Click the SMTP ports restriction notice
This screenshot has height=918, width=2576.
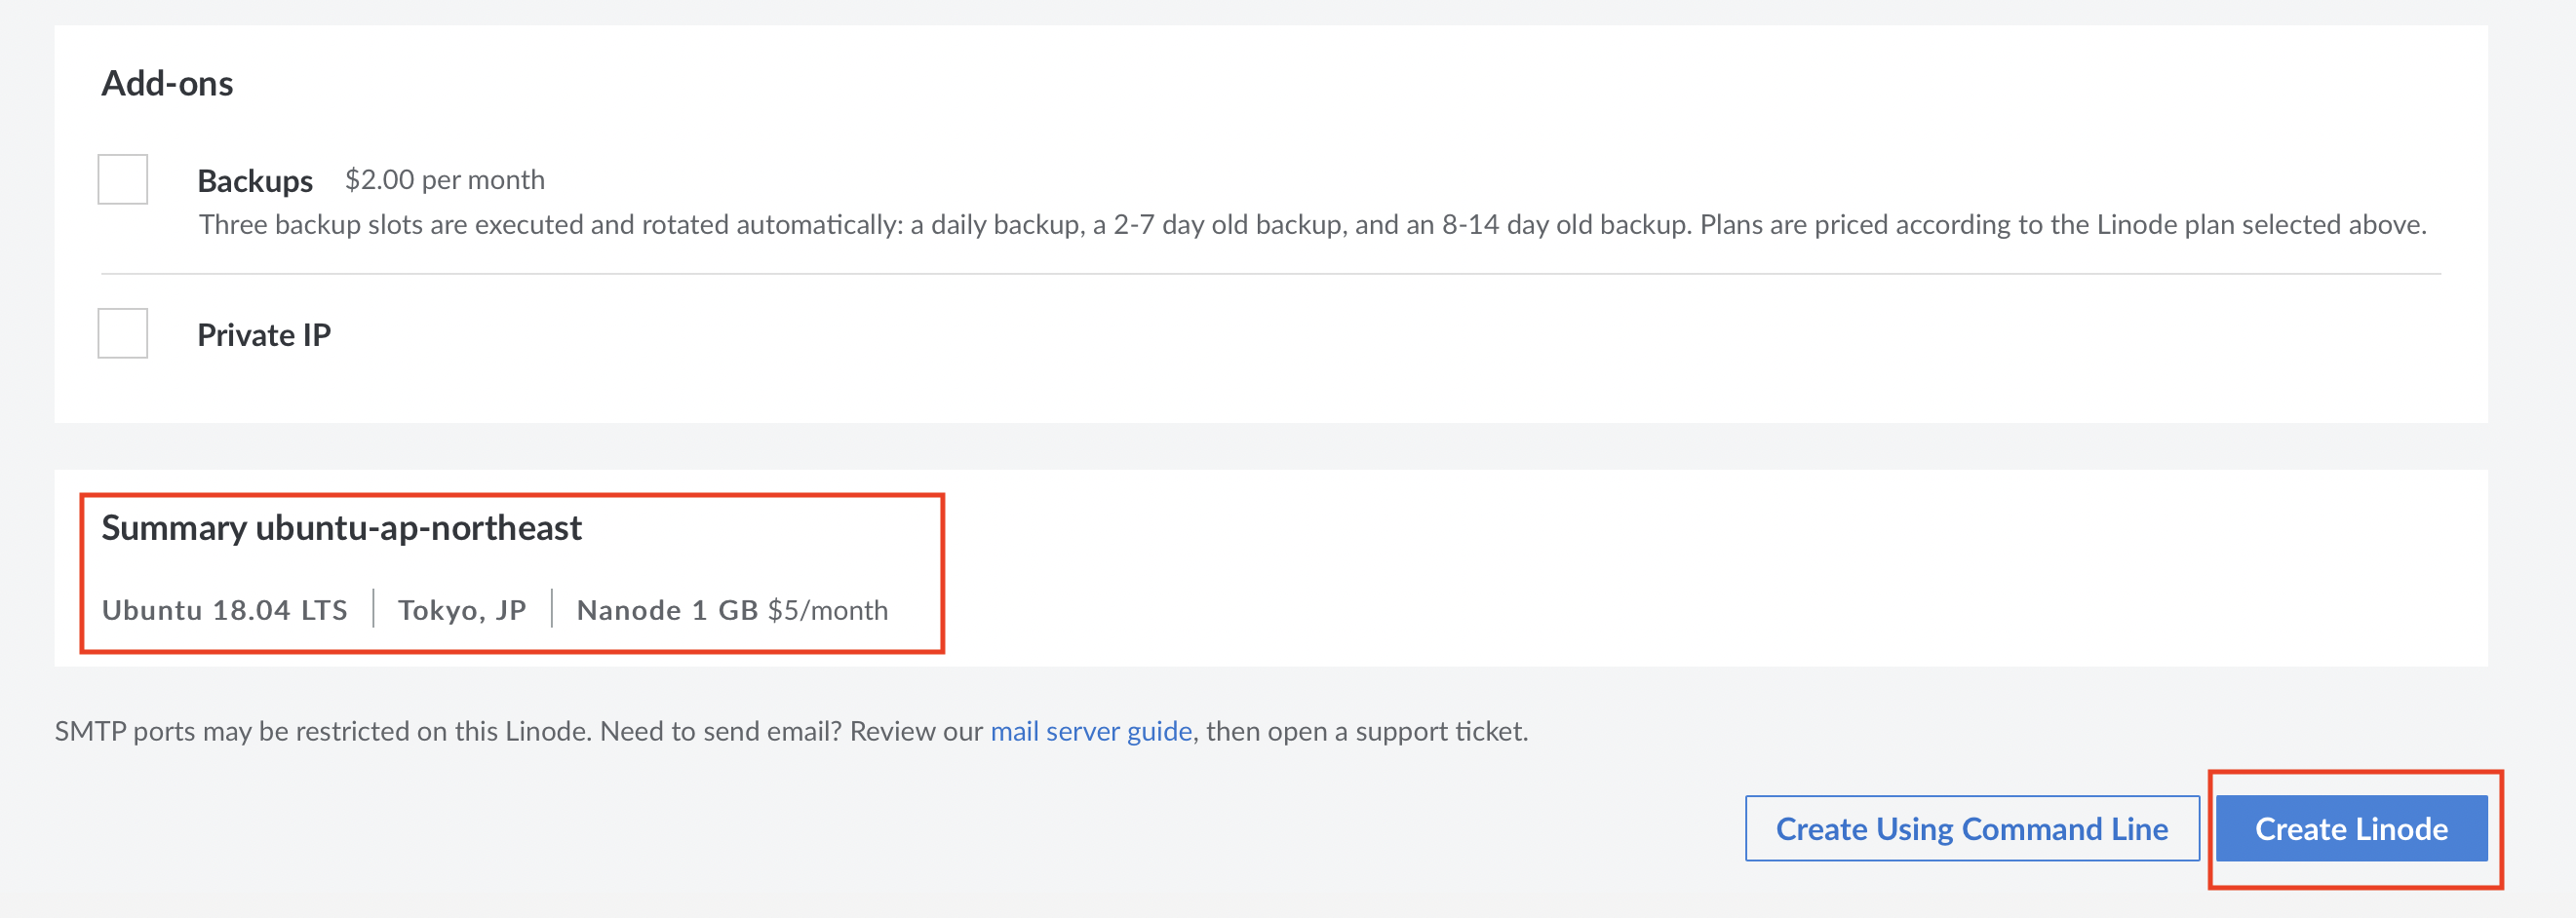pos(791,731)
